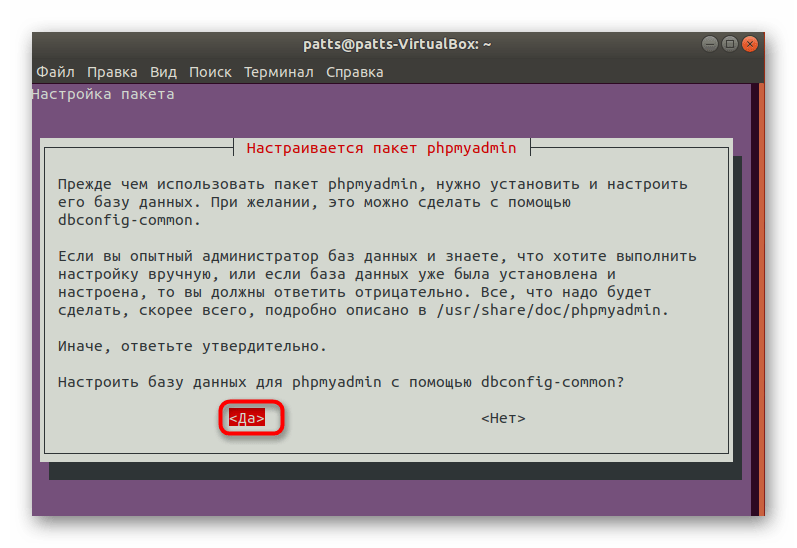
Task: Click the window title patts@patts-VirtualBox
Action: coord(397,44)
